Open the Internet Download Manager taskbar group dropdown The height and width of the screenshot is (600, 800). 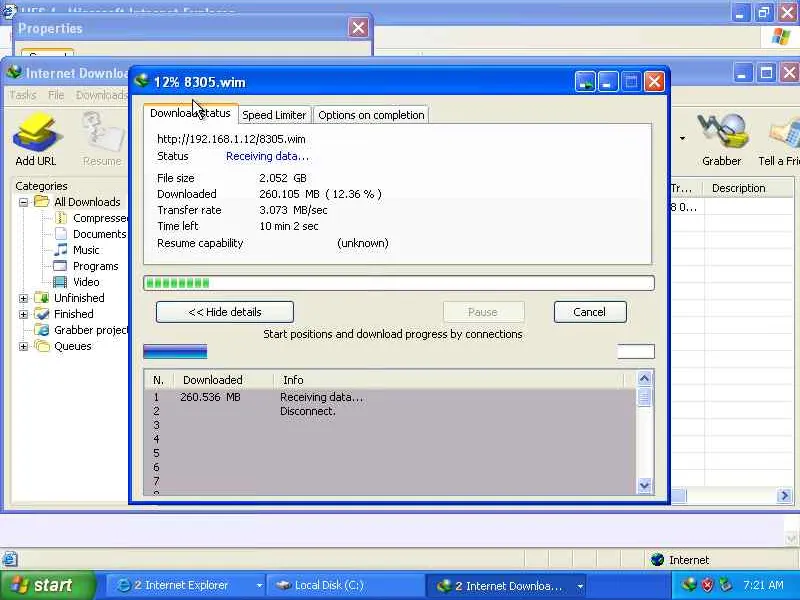pyautogui.click(x=580, y=586)
